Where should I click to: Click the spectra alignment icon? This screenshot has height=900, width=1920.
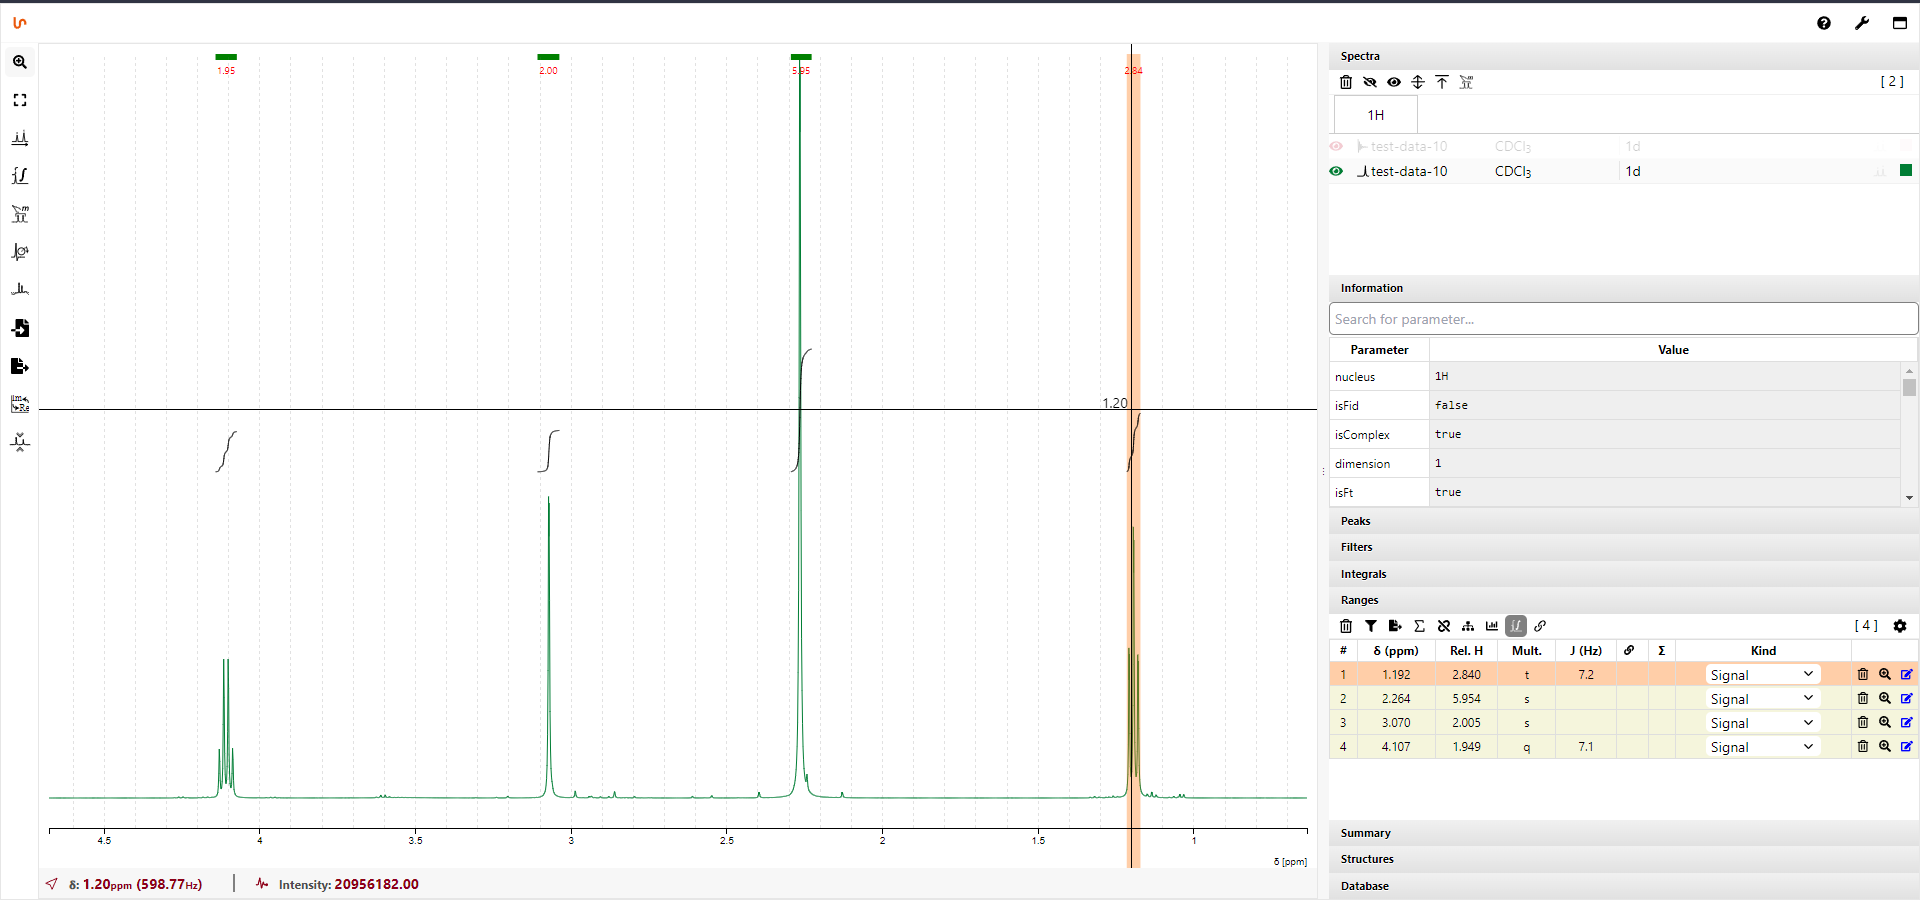[x=20, y=442]
